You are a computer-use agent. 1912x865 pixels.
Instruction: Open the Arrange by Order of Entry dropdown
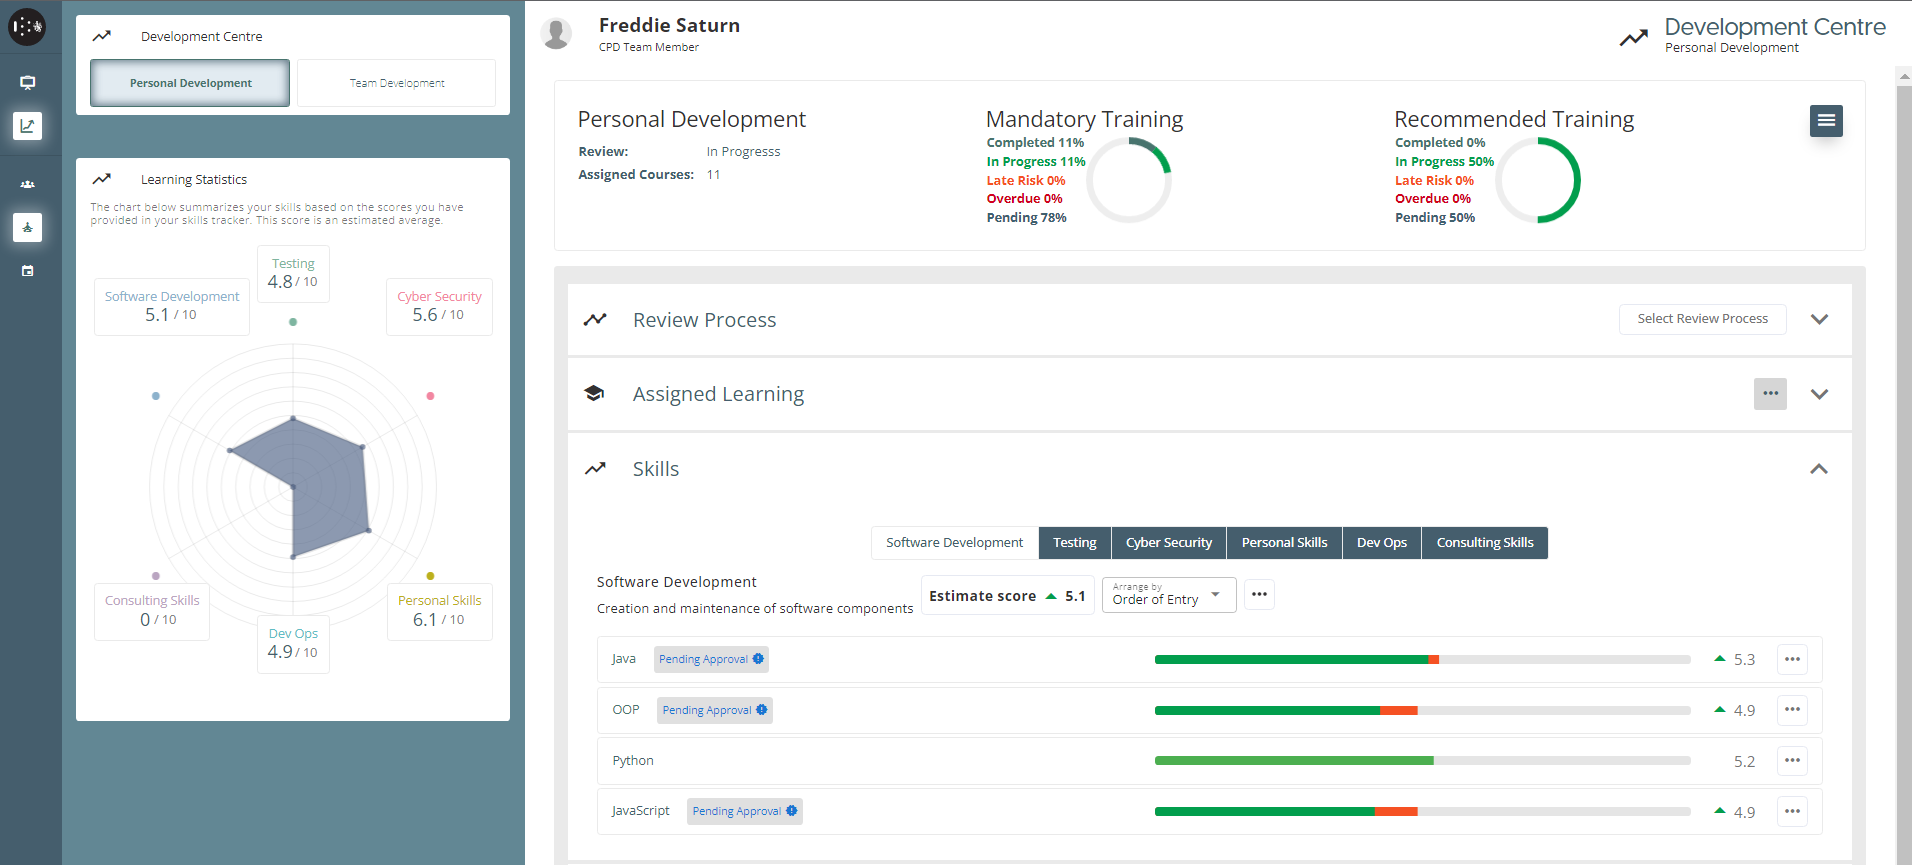[x=1168, y=595]
